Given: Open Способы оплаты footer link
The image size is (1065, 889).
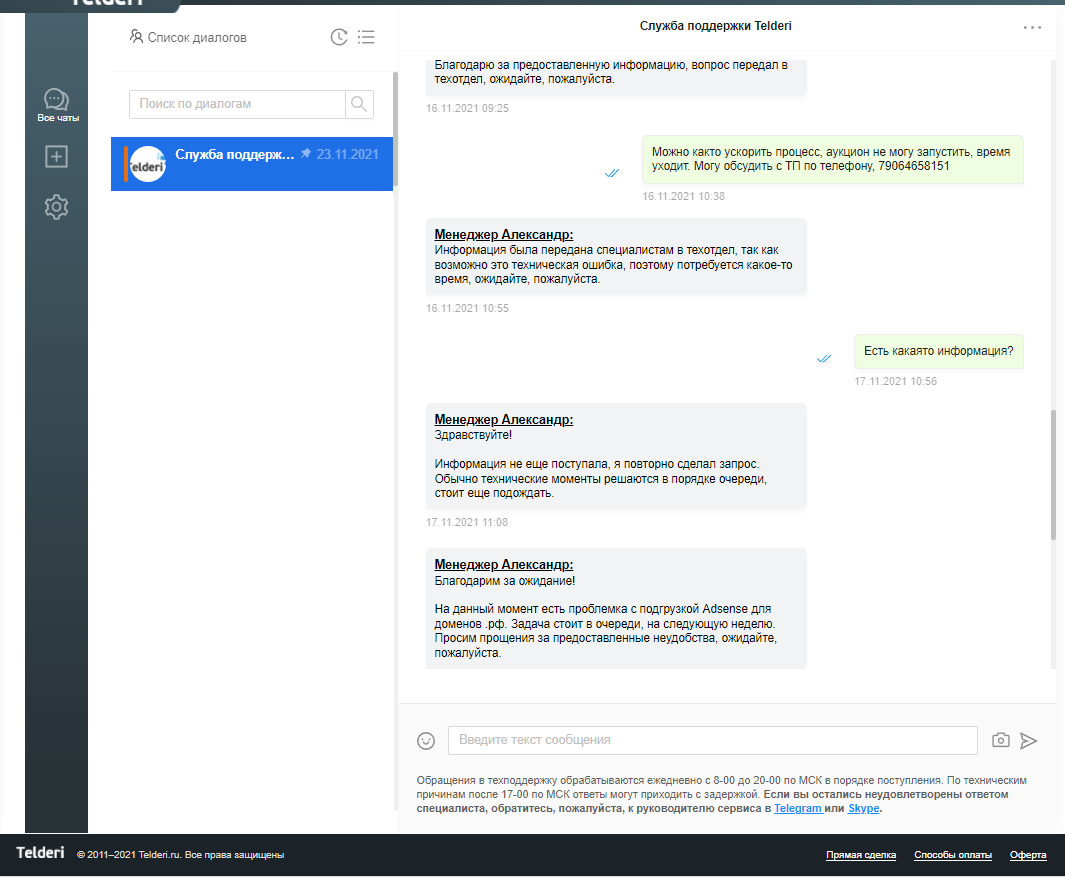Looking at the screenshot, I should (952, 855).
